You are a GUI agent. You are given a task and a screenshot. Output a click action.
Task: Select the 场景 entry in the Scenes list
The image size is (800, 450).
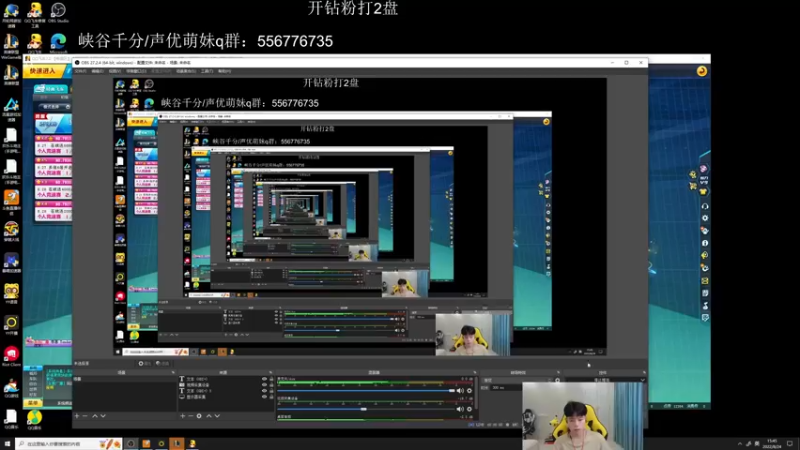point(124,379)
